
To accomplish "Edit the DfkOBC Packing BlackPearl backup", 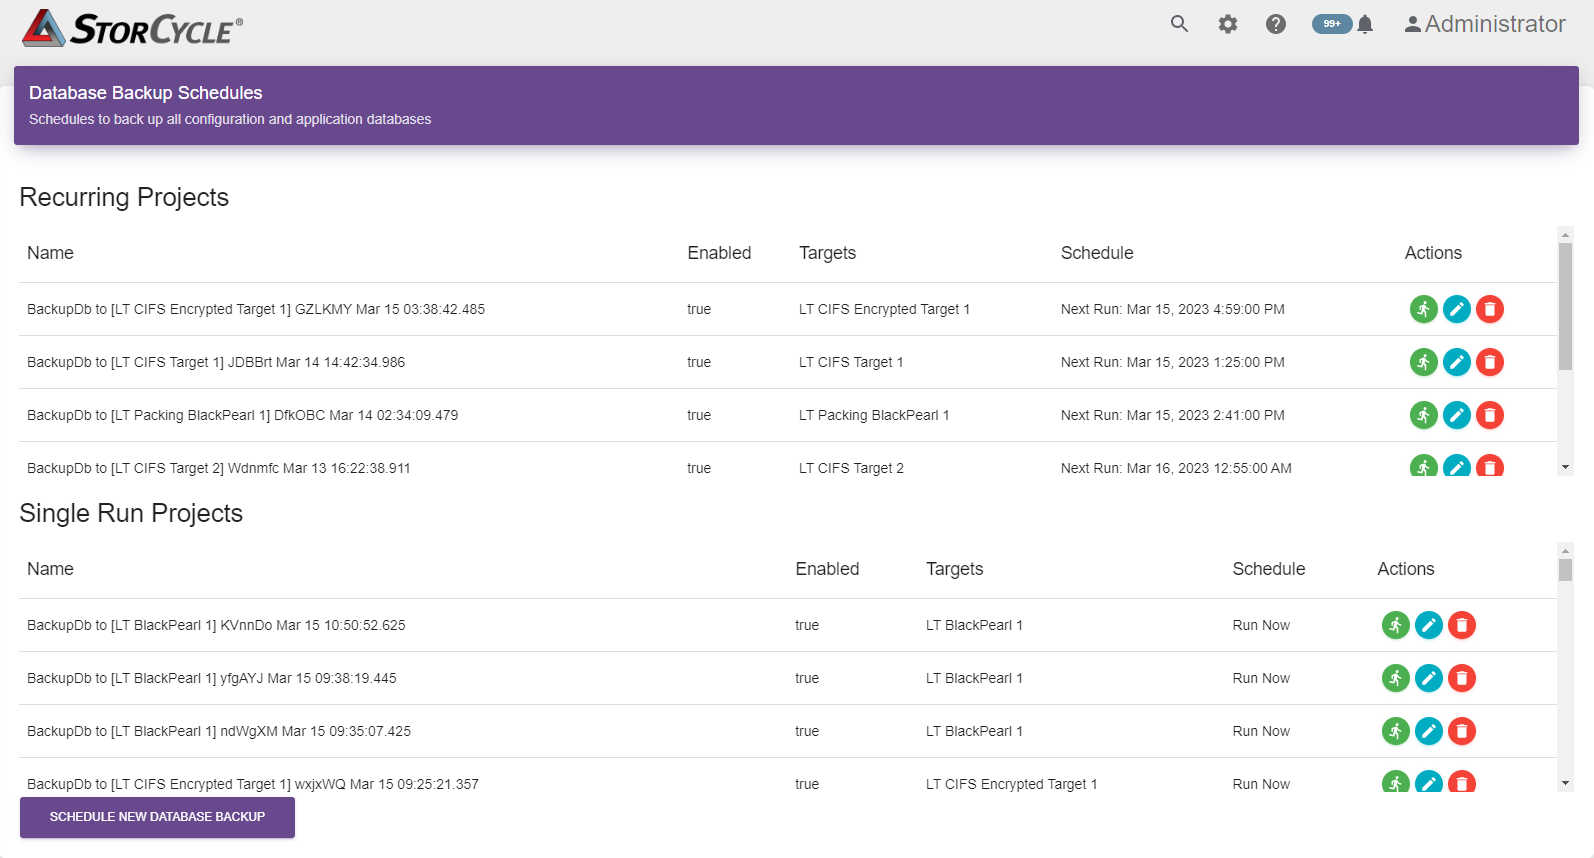I will click(1457, 415).
